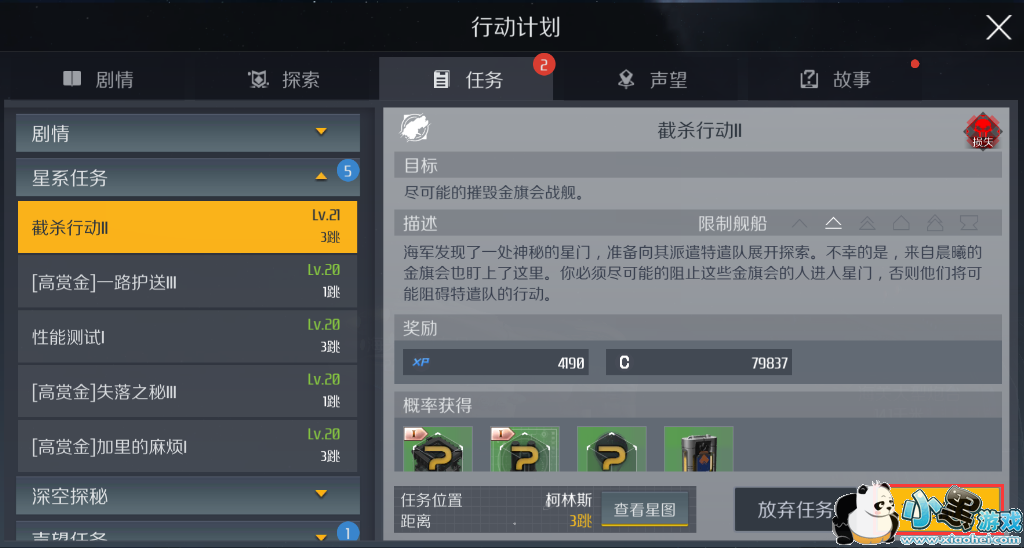Select the [高赏金]一路护送III mission
Image resolution: width=1024 pixels, height=548 pixels.
click(187, 283)
